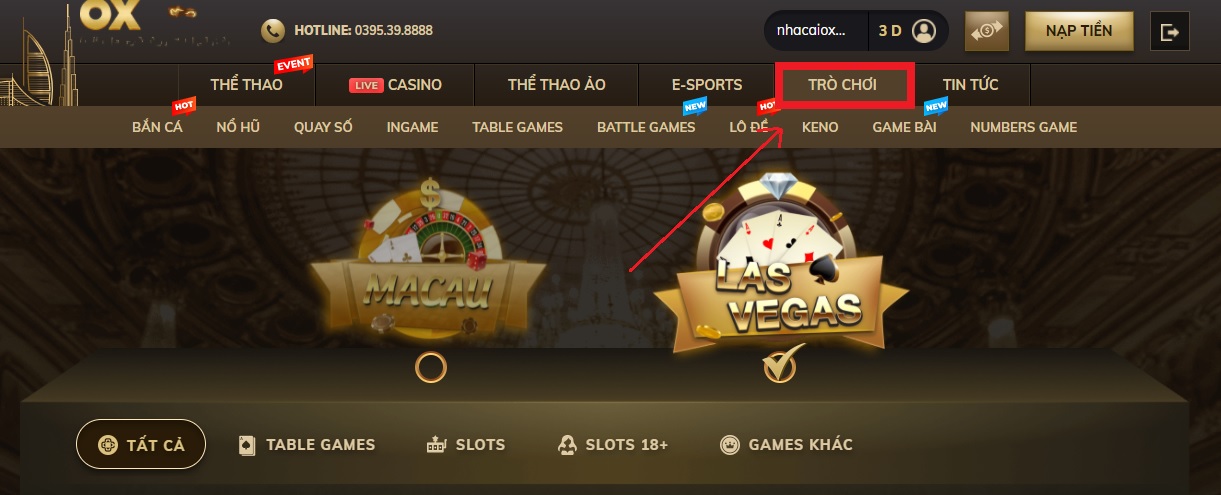This screenshot has height=495, width=1221.
Task: Open the Live Casino menu
Action: [x=395, y=85]
